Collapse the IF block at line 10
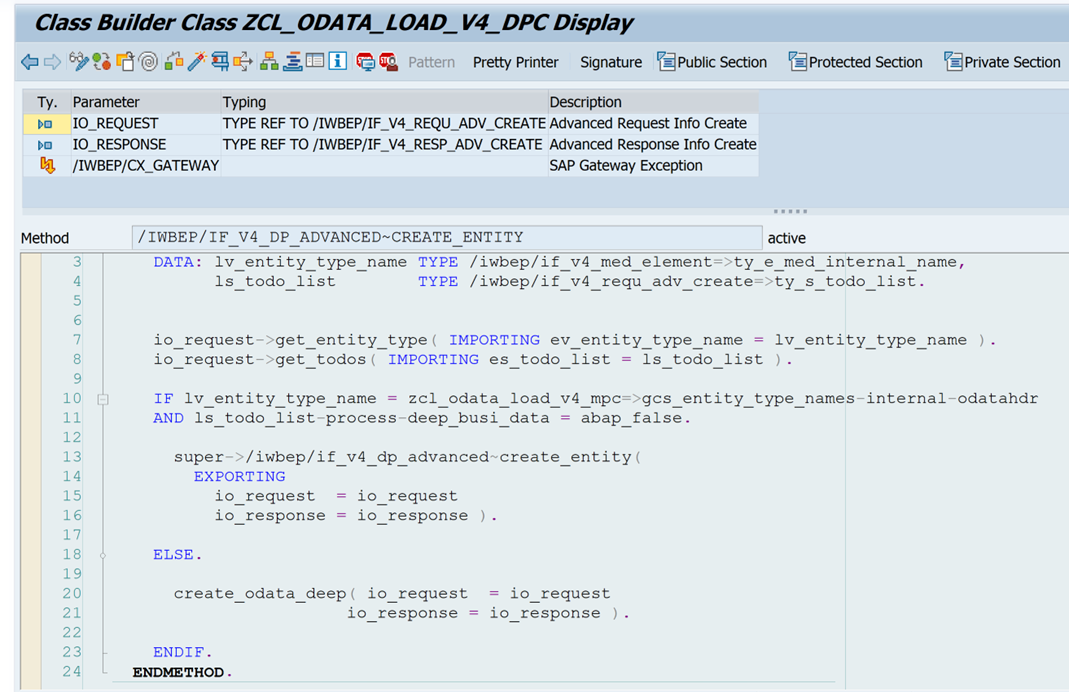 pos(102,399)
